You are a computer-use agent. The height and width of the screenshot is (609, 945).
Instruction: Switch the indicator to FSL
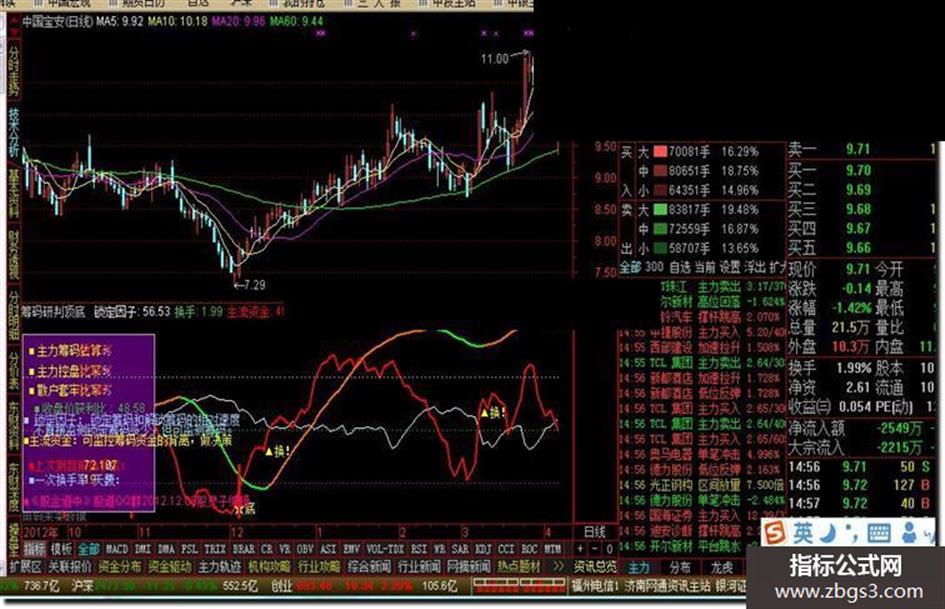pos(189,549)
